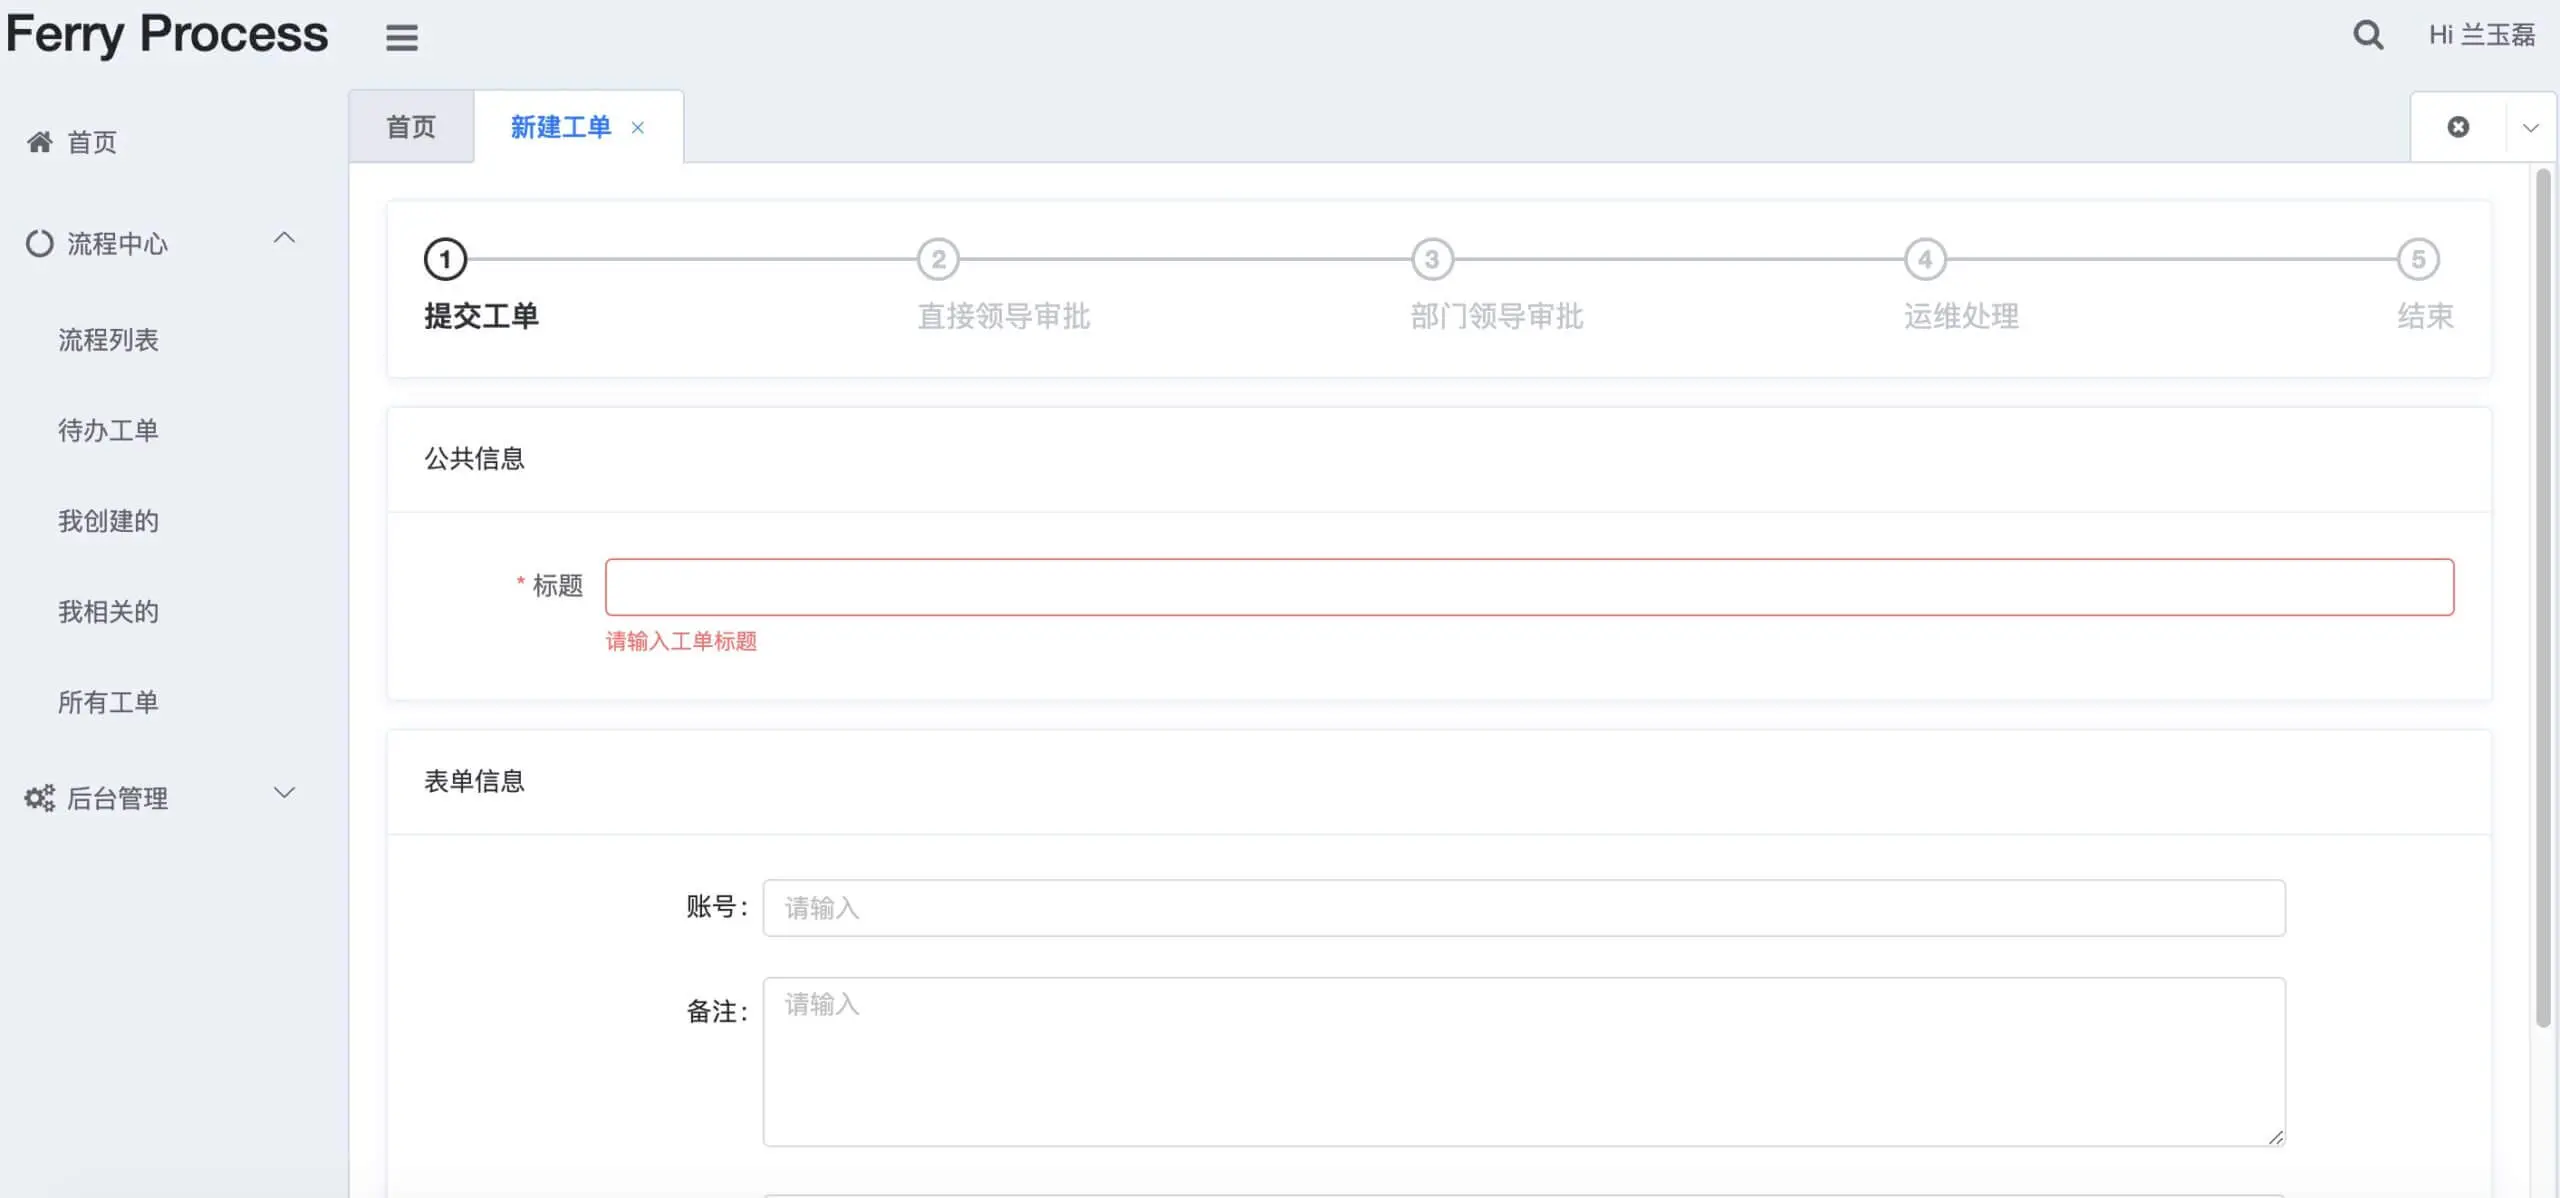Collapse the 流程中心 menu chevron
Screen dimensions: 2560x1198
click(x=284, y=239)
